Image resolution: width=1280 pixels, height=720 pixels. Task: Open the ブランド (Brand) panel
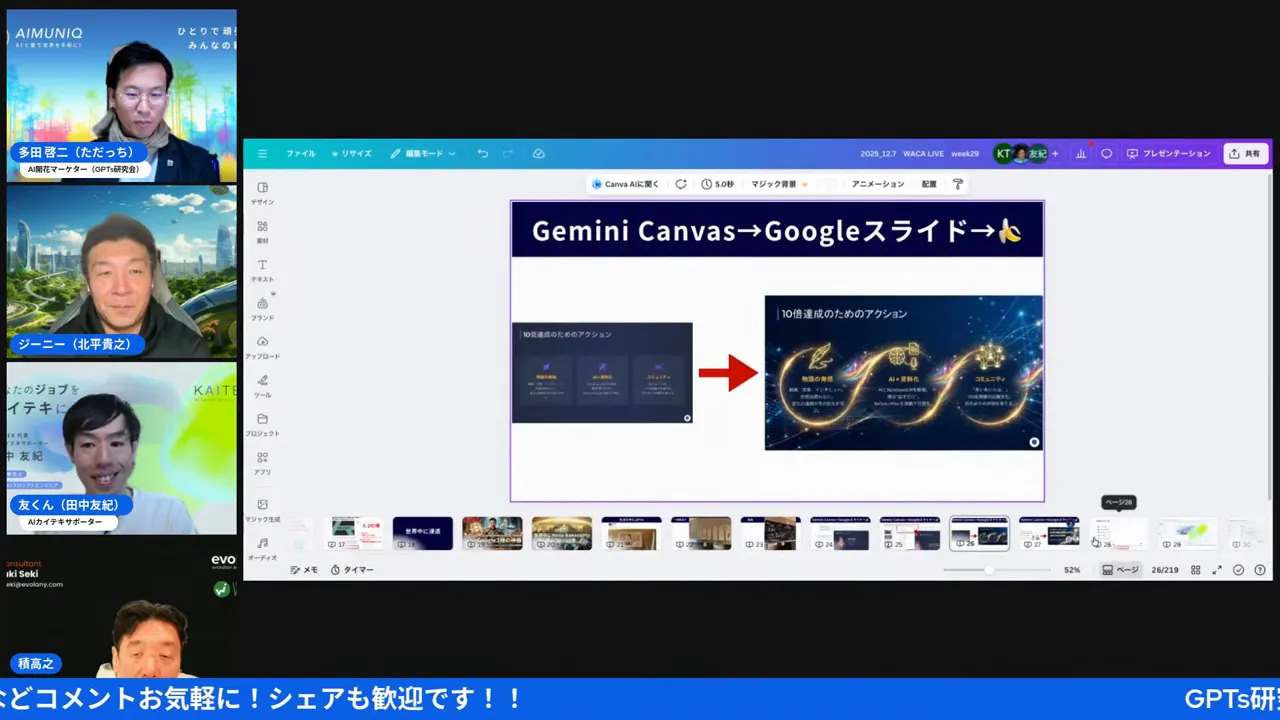pos(262,310)
